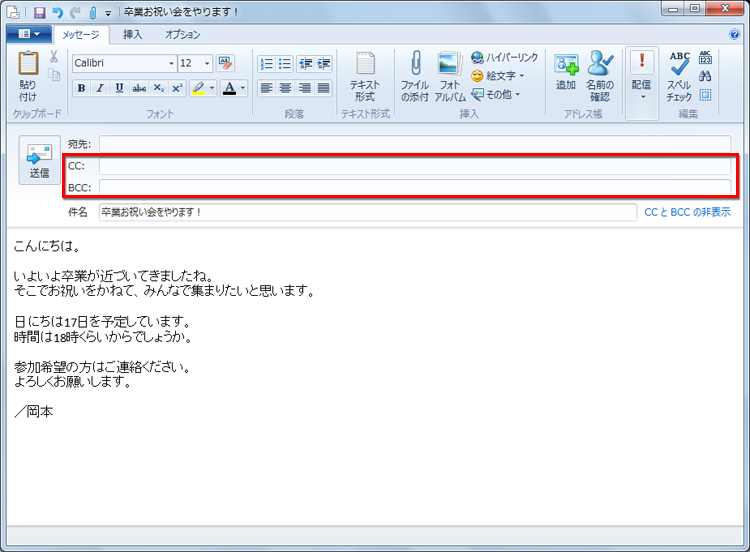The image size is (750, 552).
Task: Click the テキスト形式 plain text button
Action: (x=365, y=77)
